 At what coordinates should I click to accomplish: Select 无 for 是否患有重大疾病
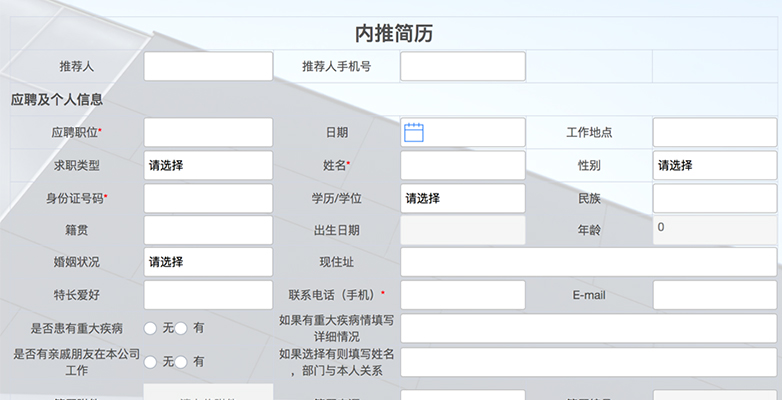pyautogui.click(x=151, y=328)
